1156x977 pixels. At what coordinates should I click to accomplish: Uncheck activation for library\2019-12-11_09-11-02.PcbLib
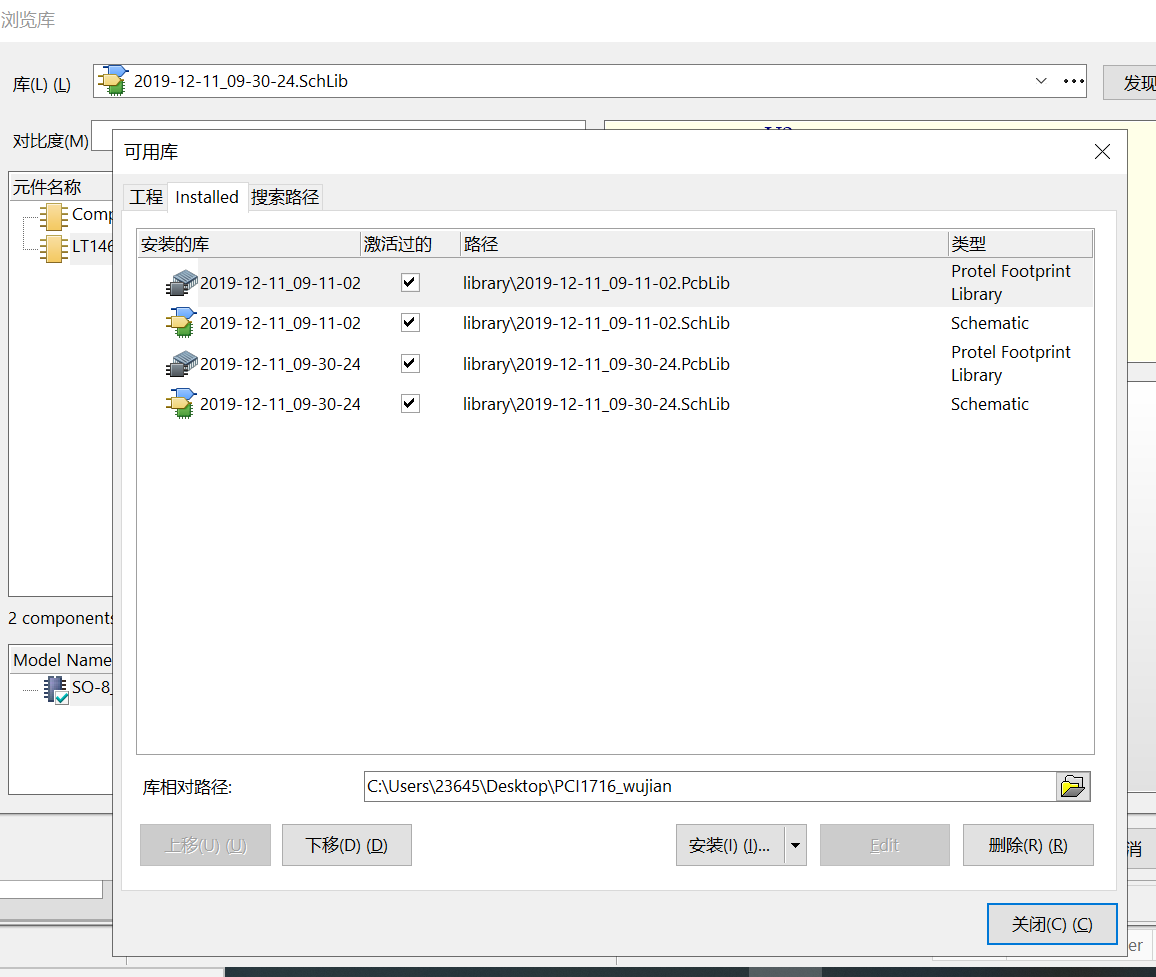[410, 282]
